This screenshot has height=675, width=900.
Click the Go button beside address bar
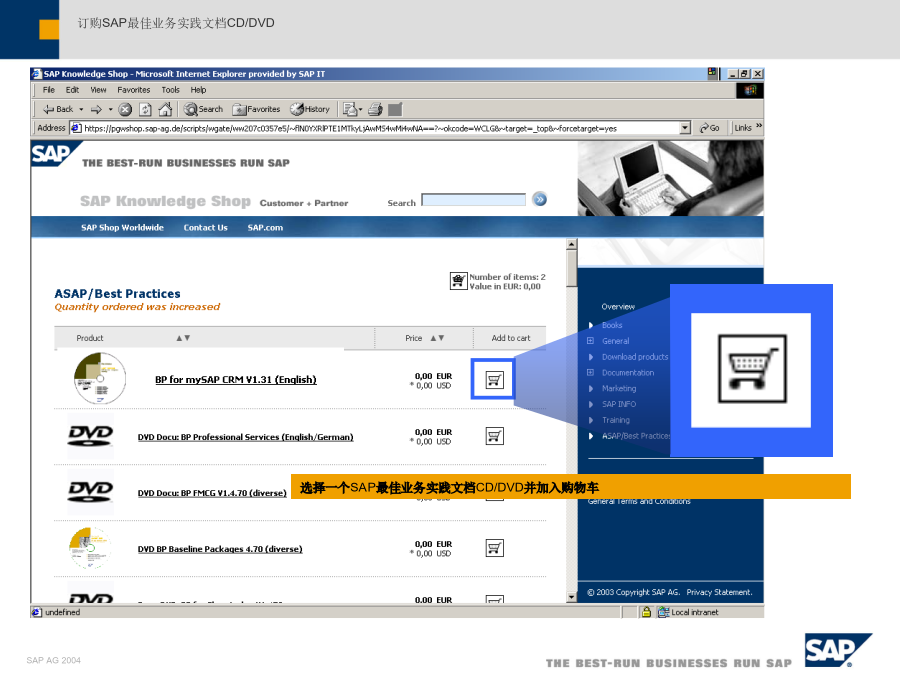point(709,128)
